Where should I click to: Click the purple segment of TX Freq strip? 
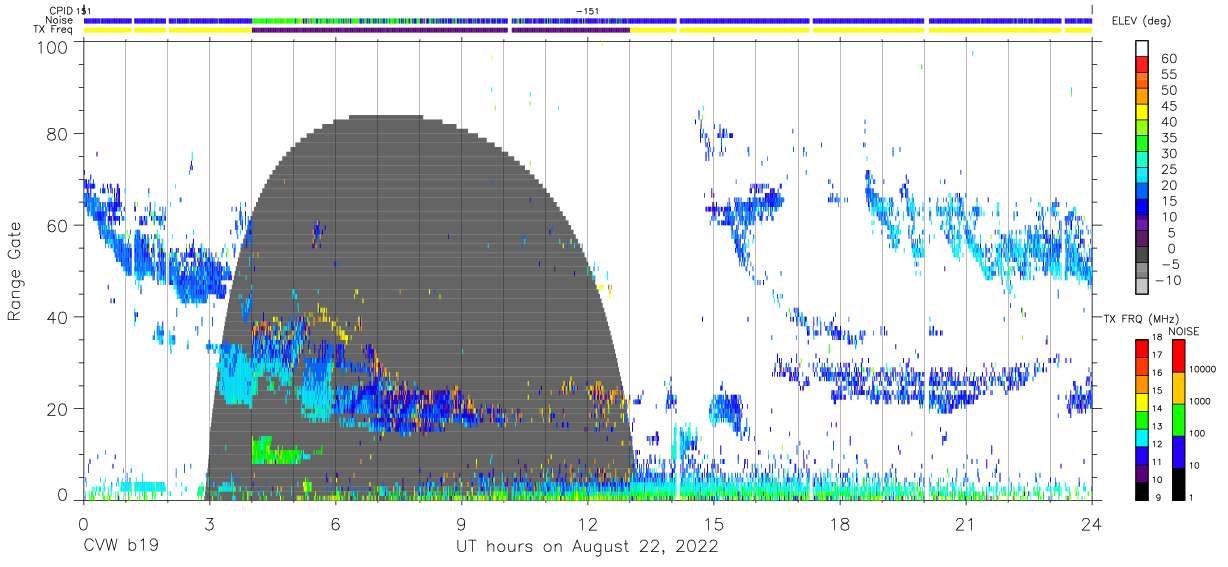(441, 30)
